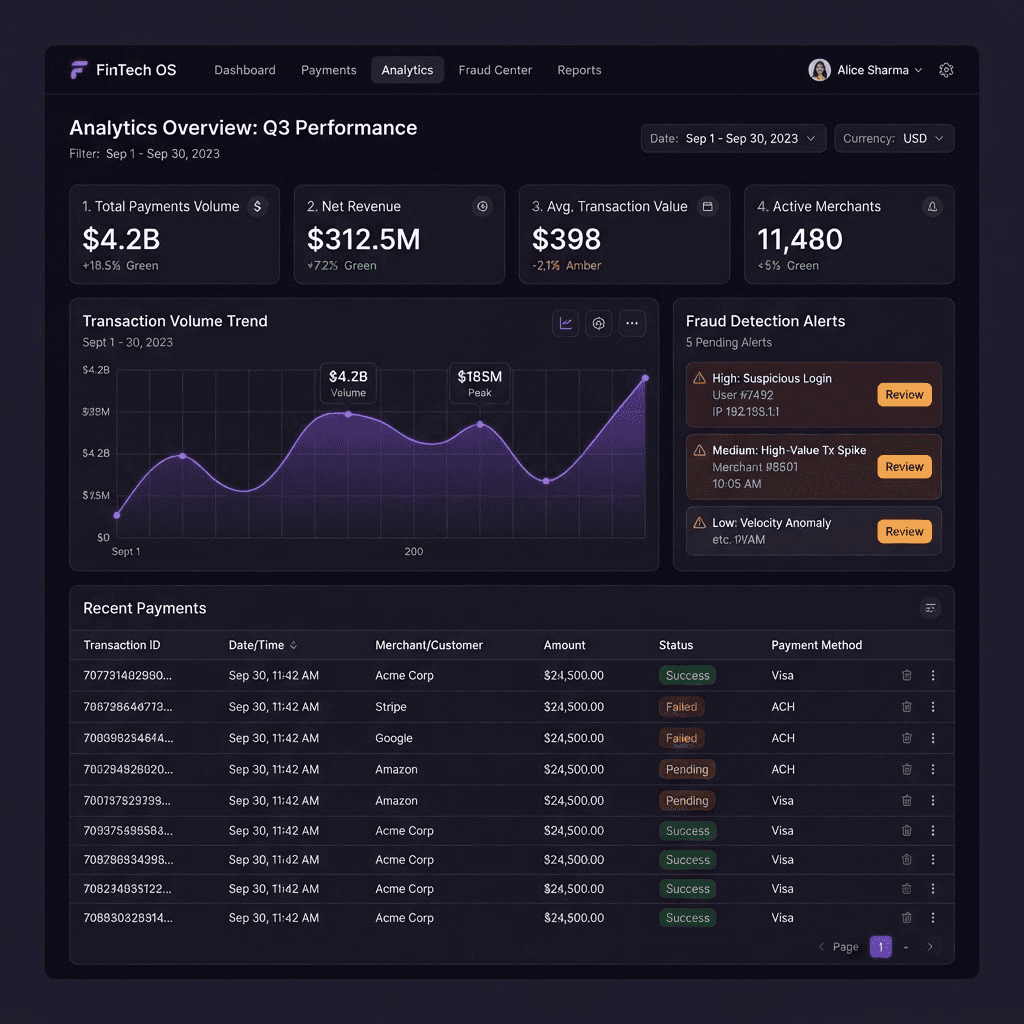
Task: Open chart settings icon beside line chart icon
Action: click(x=598, y=323)
